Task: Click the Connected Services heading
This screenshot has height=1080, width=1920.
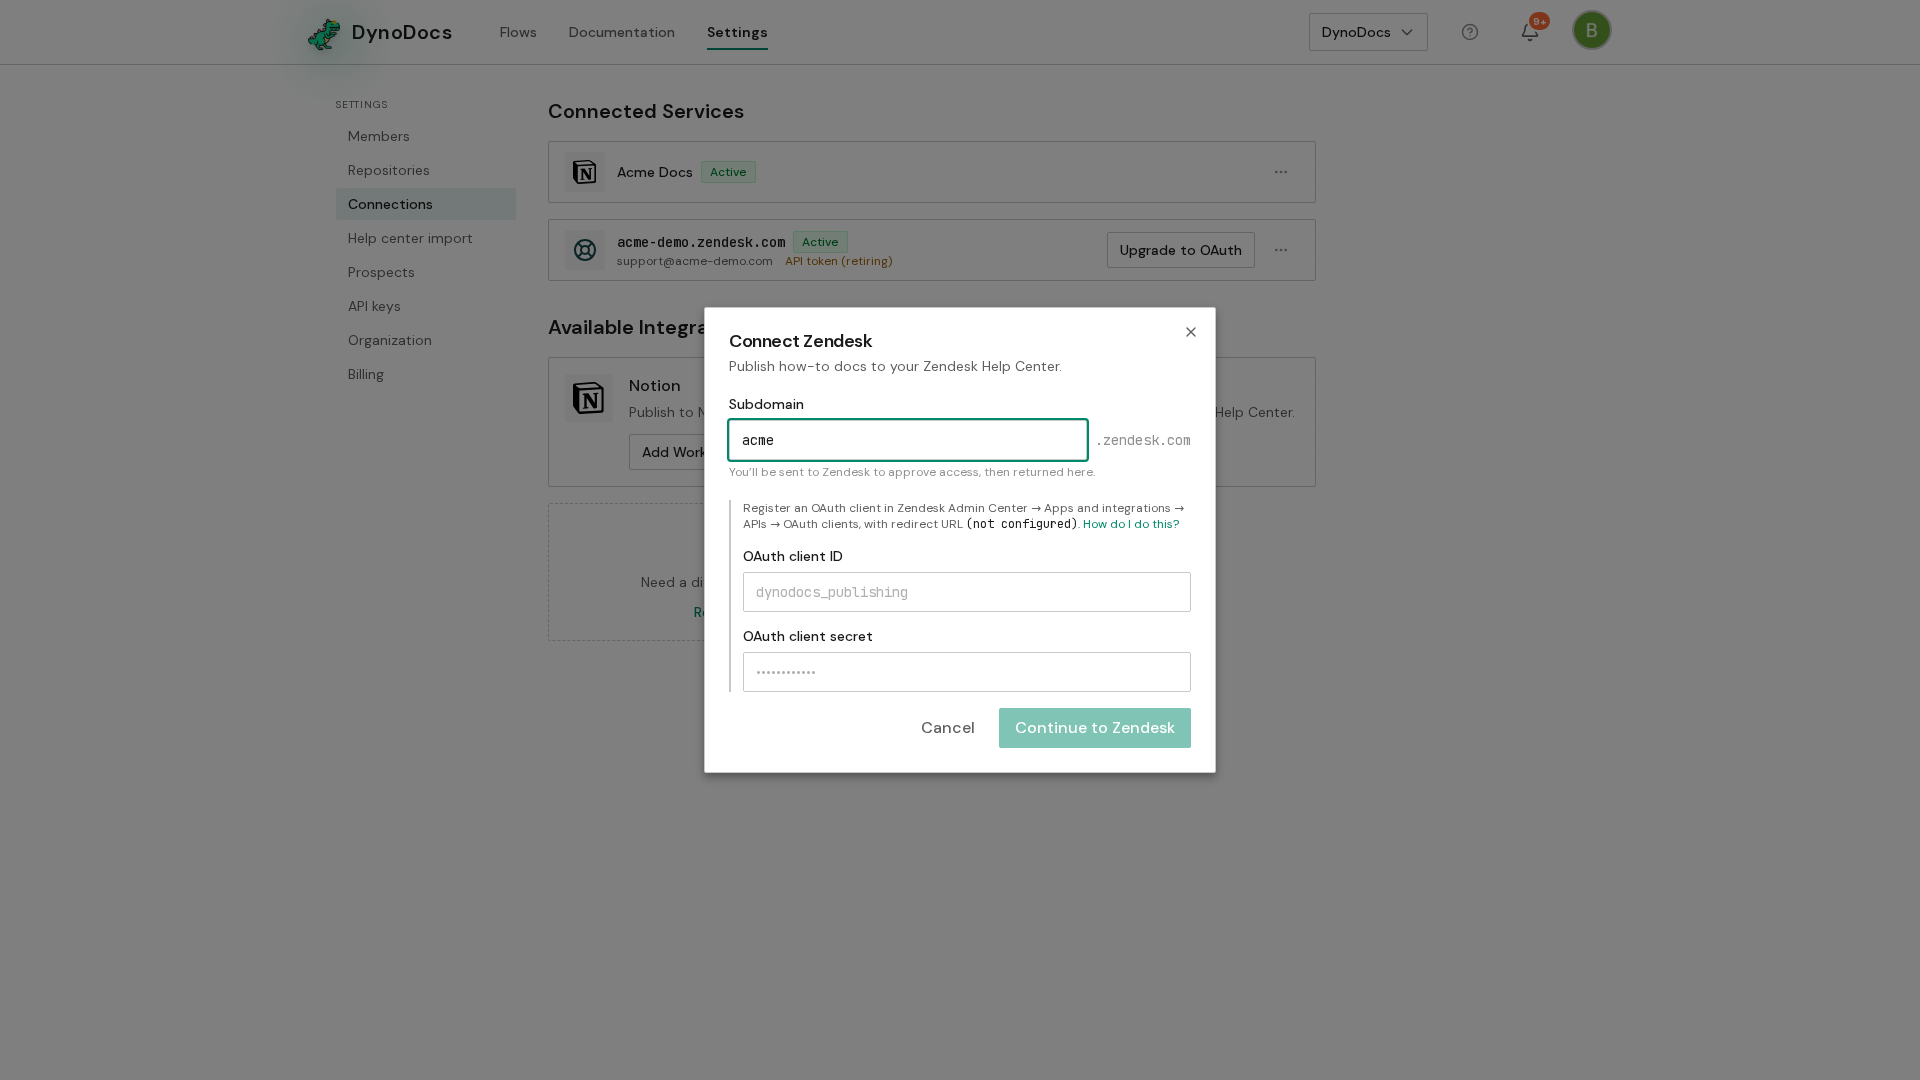Action: coord(646,111)
